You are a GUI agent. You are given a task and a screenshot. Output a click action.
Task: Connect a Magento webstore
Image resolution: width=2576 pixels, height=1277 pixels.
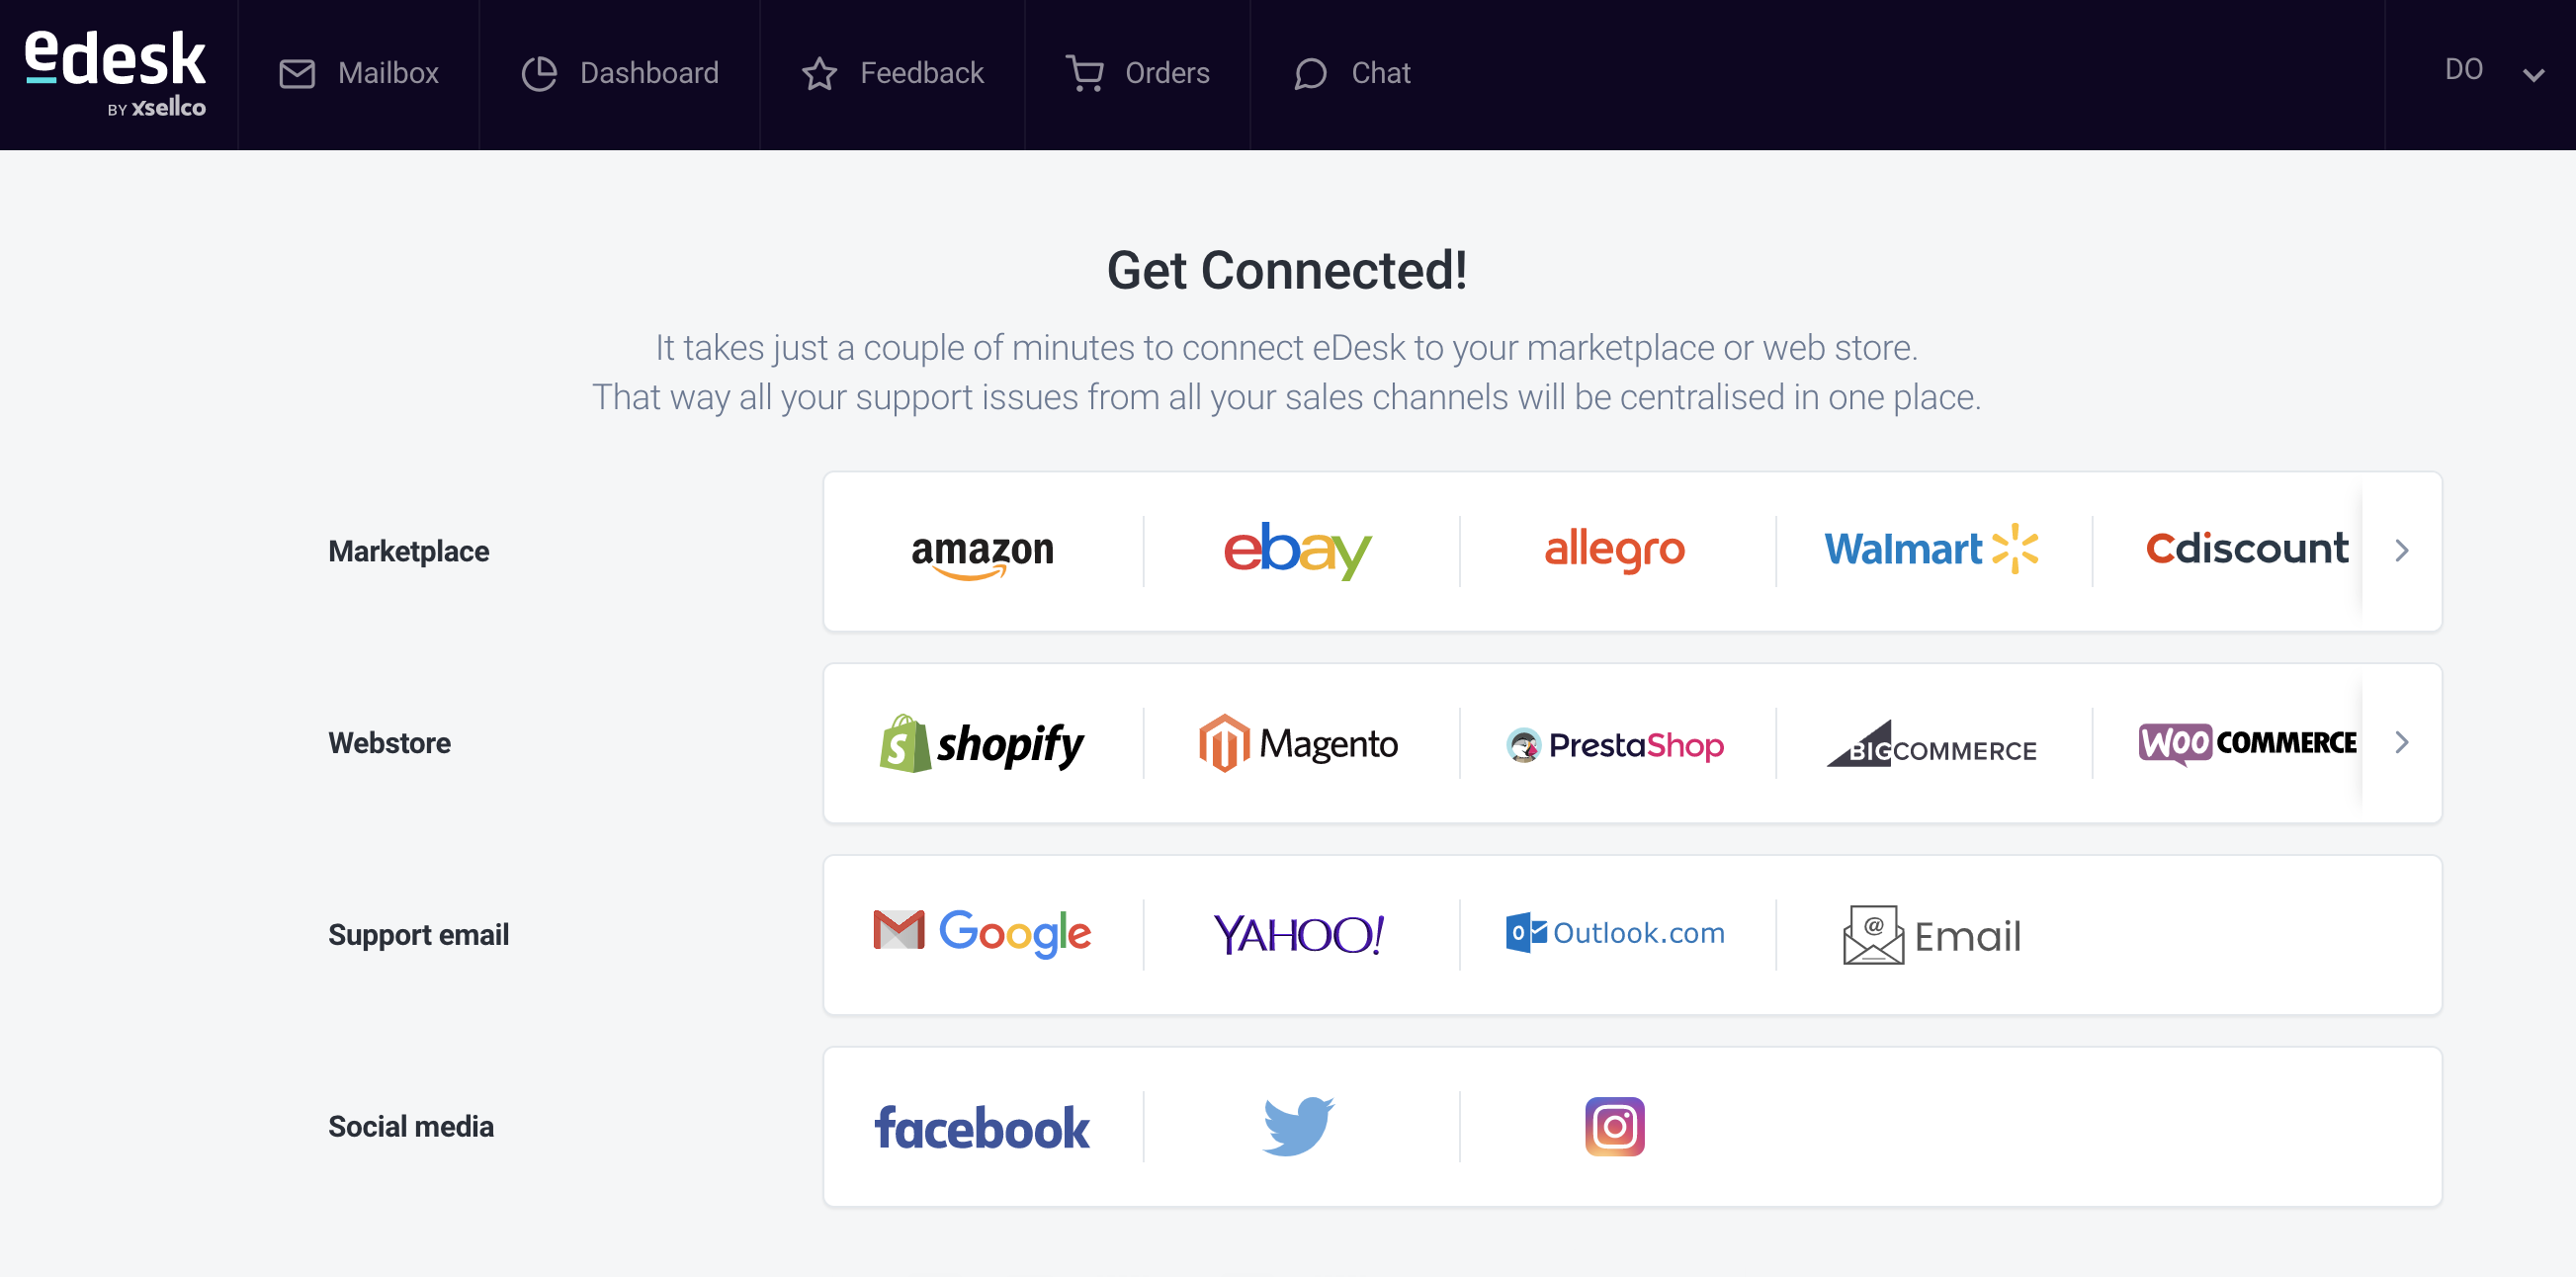pyautogui.click(x=1297, y=743)
